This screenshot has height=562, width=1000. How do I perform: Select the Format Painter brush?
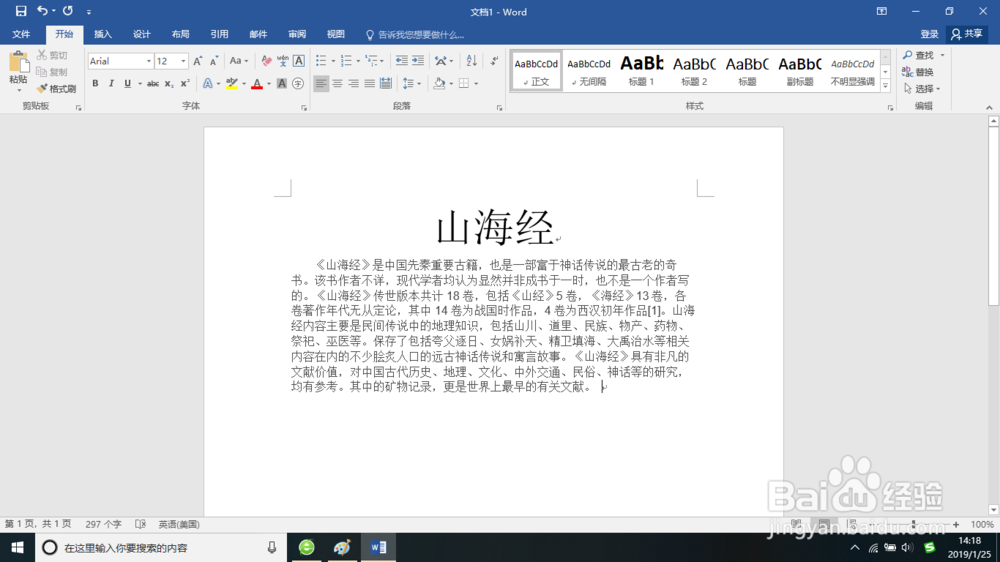point(57,89)
